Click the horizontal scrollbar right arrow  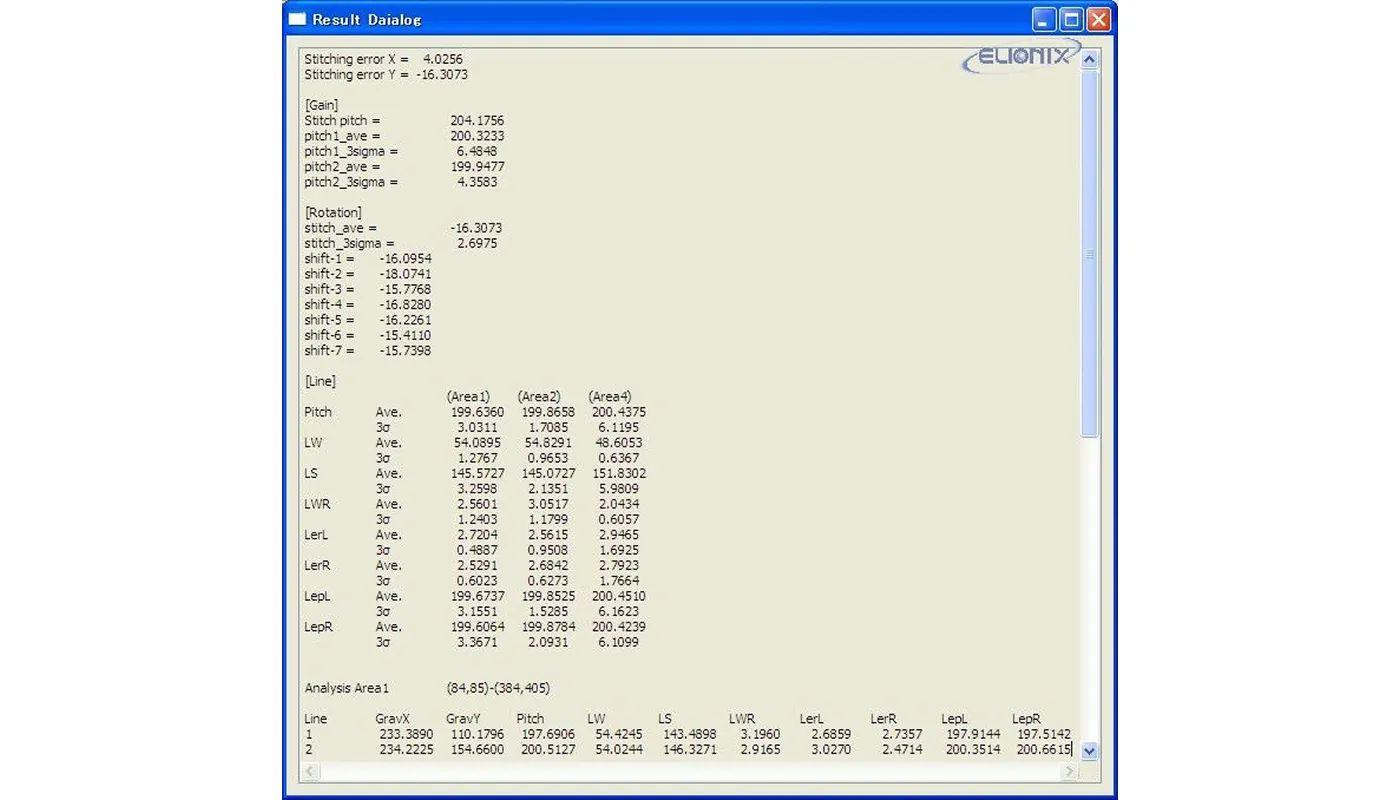pyautogui.click(x=1070, y=771)
